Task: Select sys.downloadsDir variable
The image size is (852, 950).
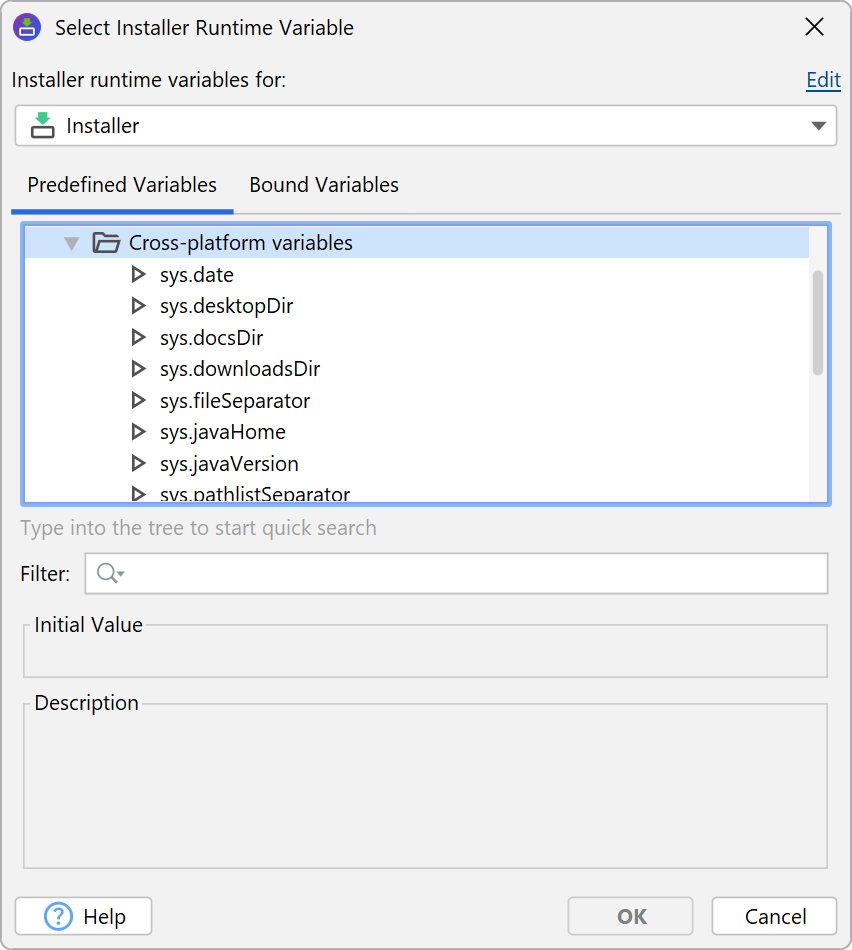Action: point(239,369)
